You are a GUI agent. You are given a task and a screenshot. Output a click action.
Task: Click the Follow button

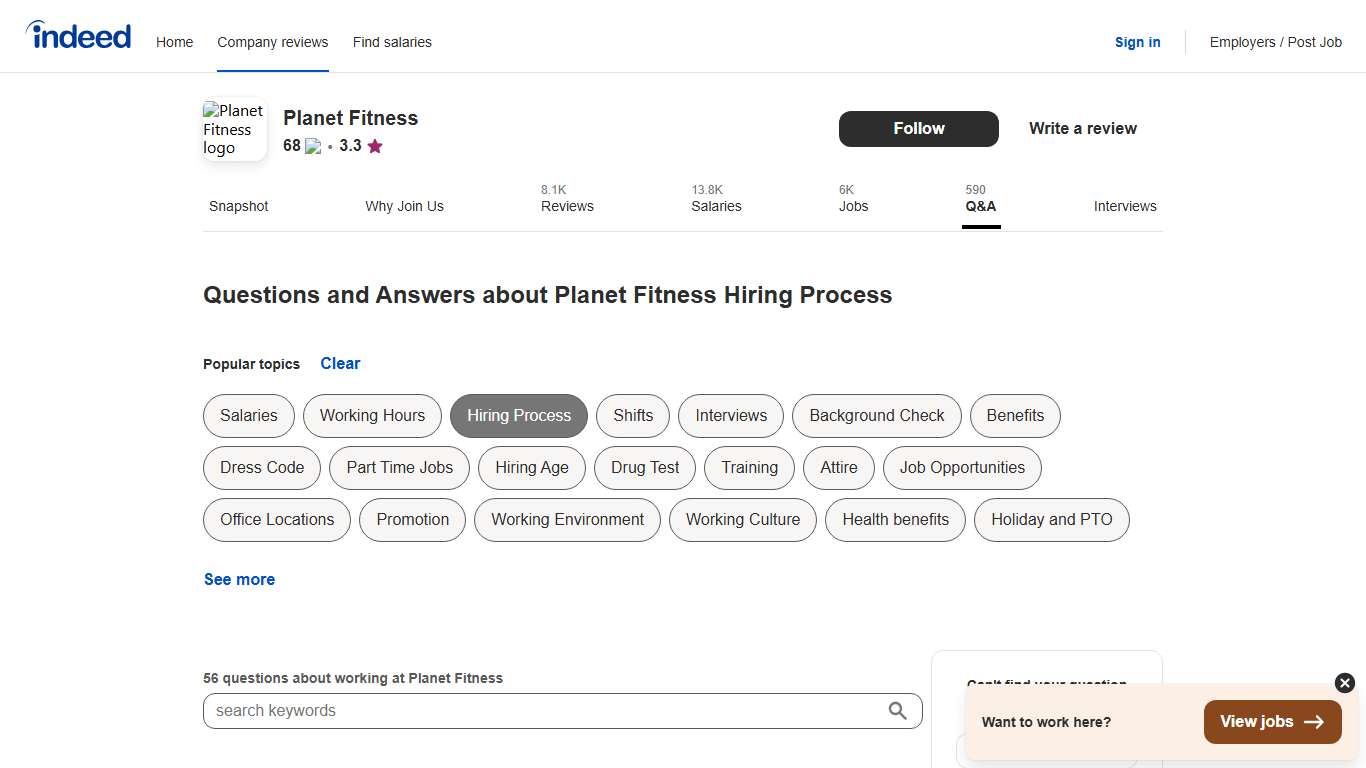918,128
